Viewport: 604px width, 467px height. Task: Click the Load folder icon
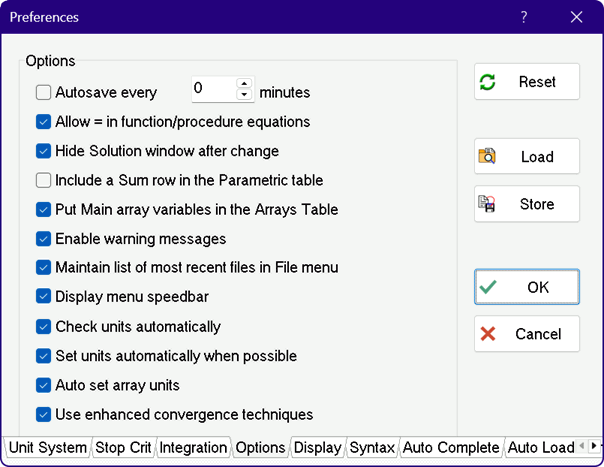(488, 157)
